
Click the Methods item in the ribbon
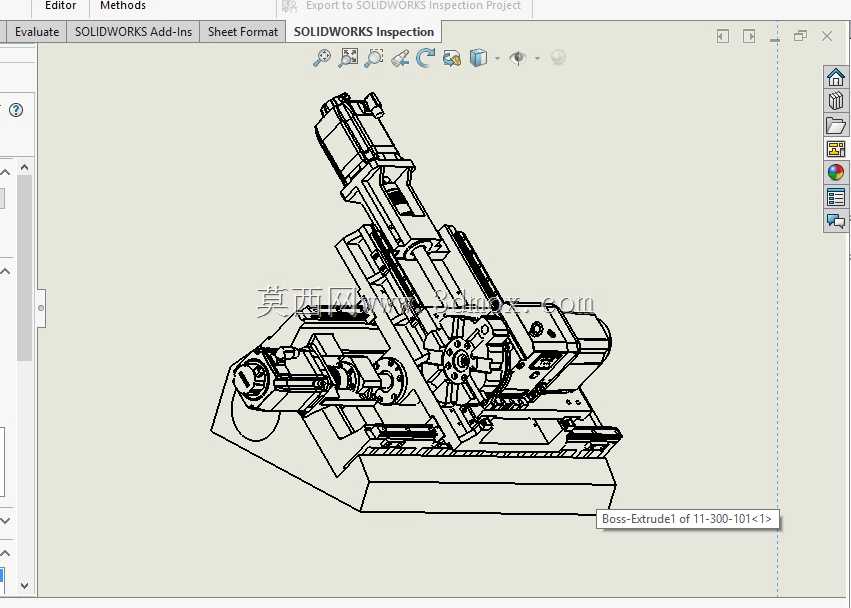point(123,6)
